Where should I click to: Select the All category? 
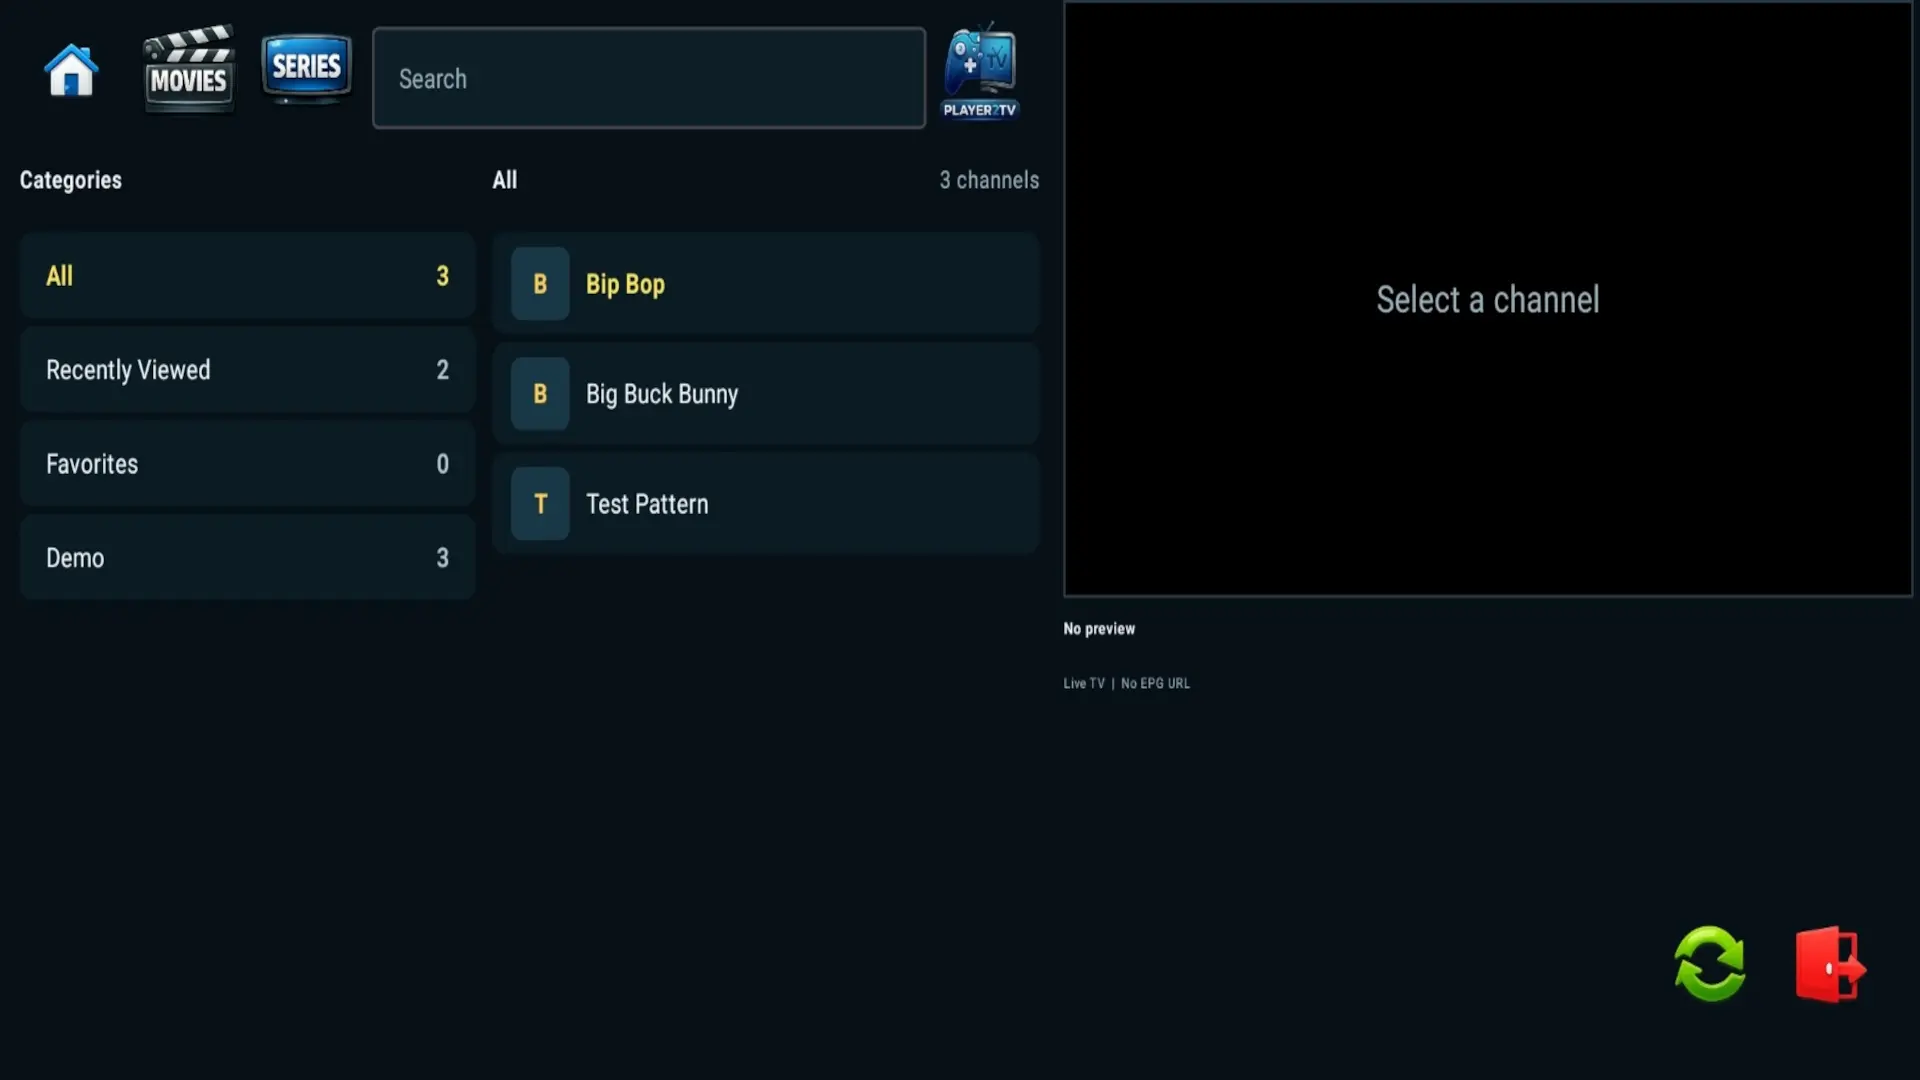point(247,276)
